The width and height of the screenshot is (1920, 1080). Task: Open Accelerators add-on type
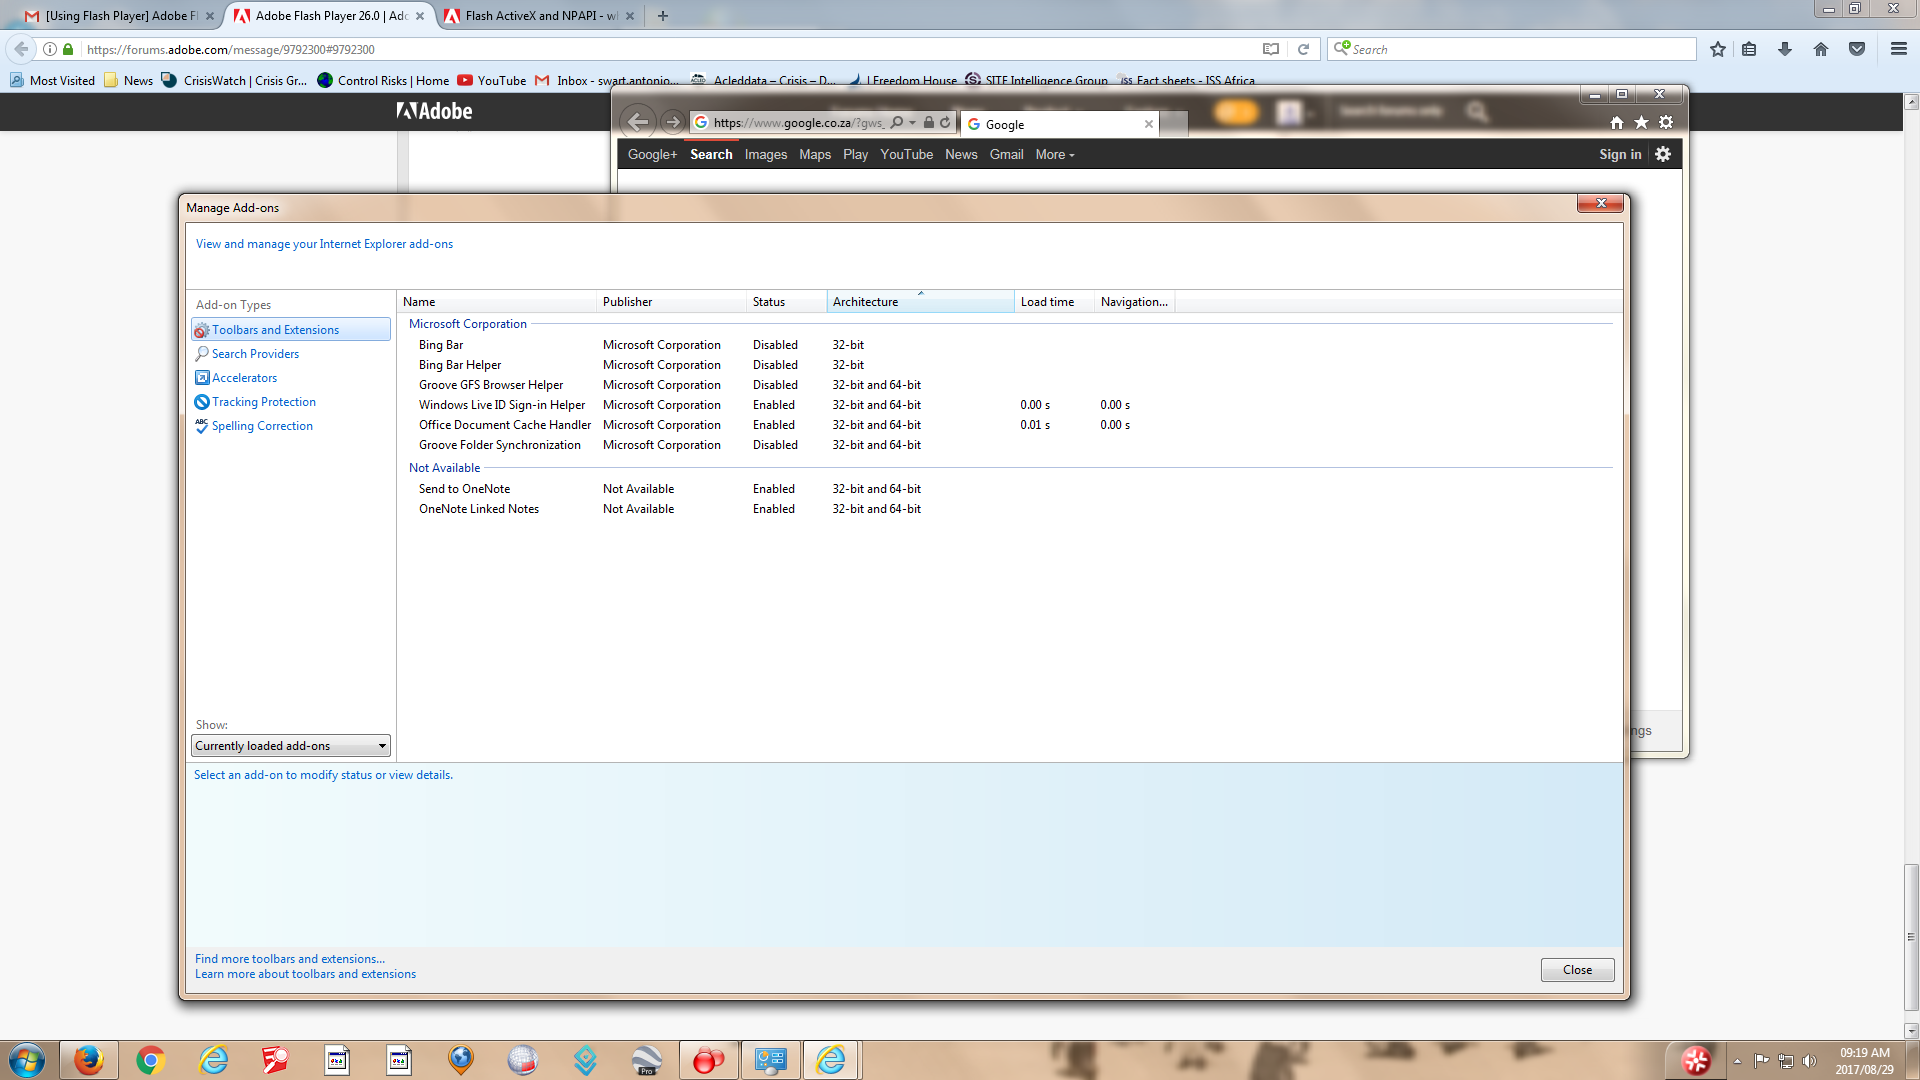pos(244,378)
